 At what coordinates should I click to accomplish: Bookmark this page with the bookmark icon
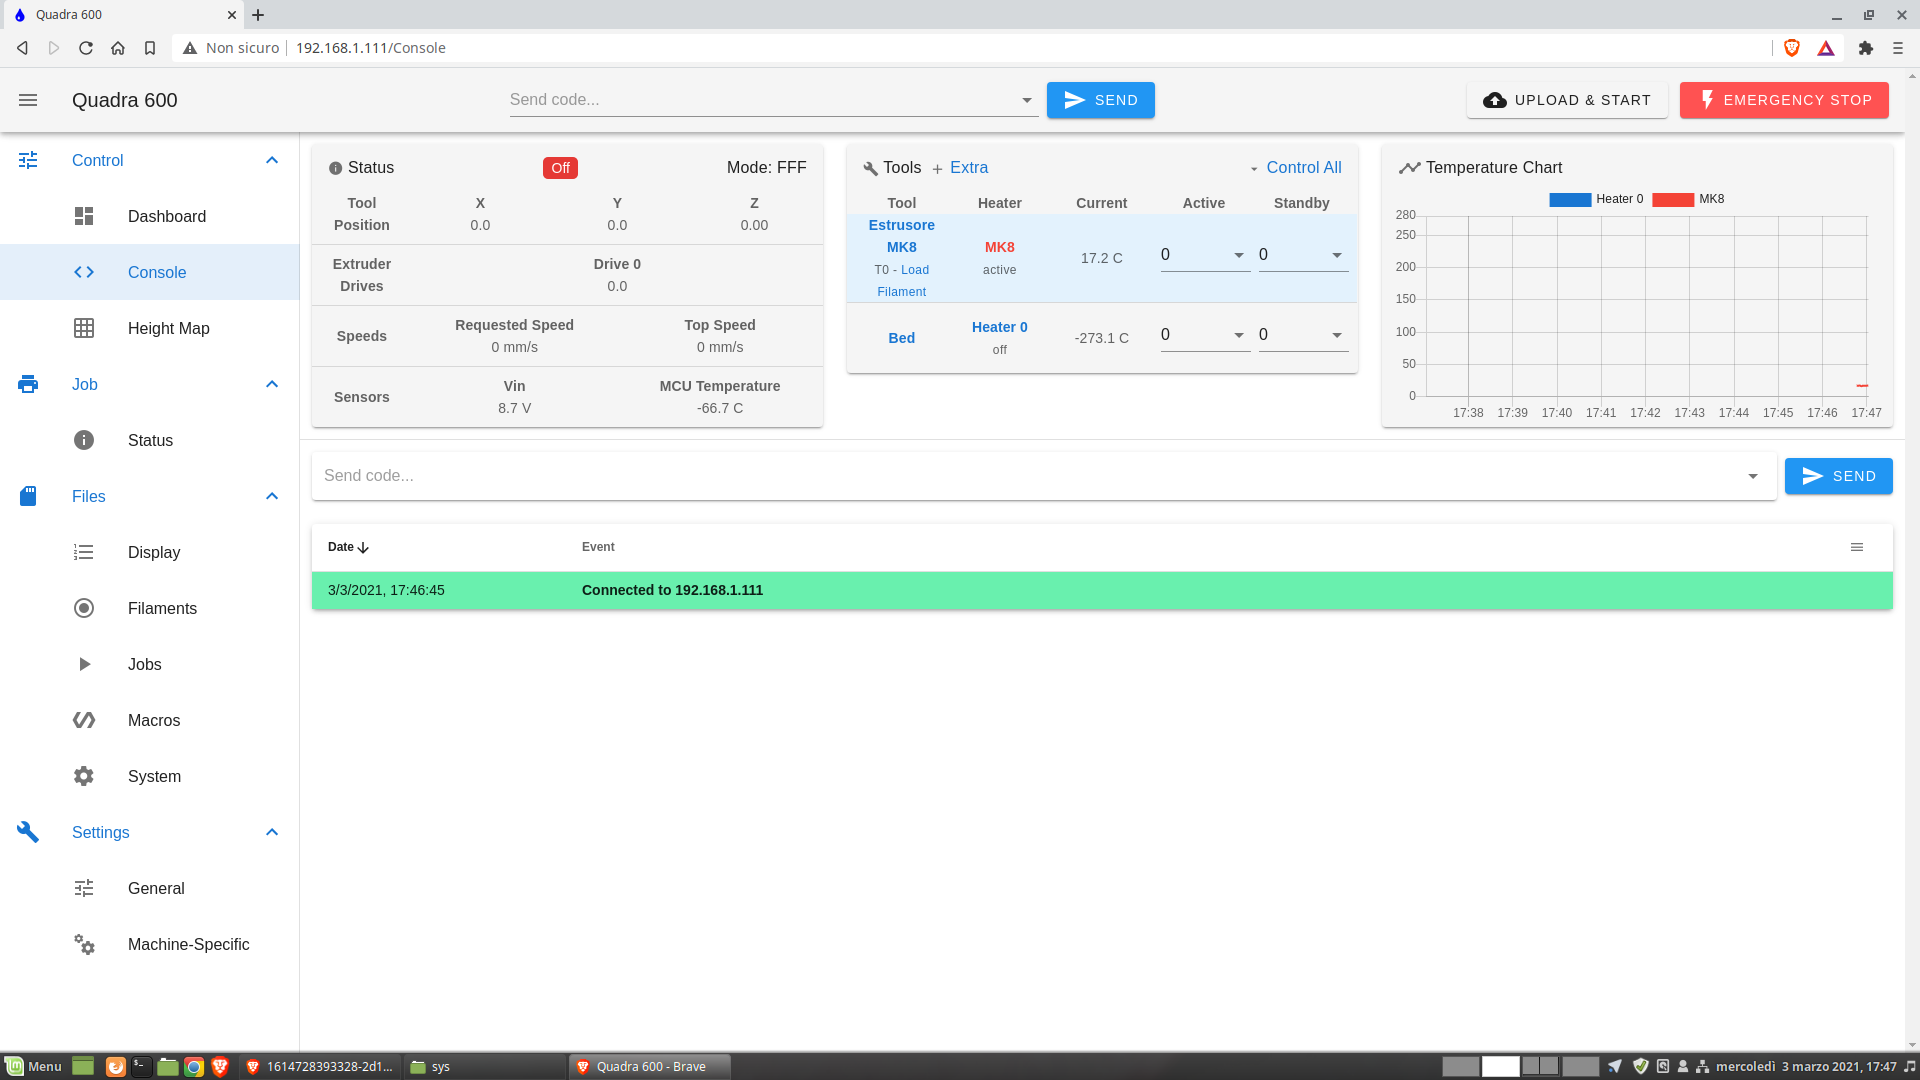pyautogui.click(x=150, y=48)
